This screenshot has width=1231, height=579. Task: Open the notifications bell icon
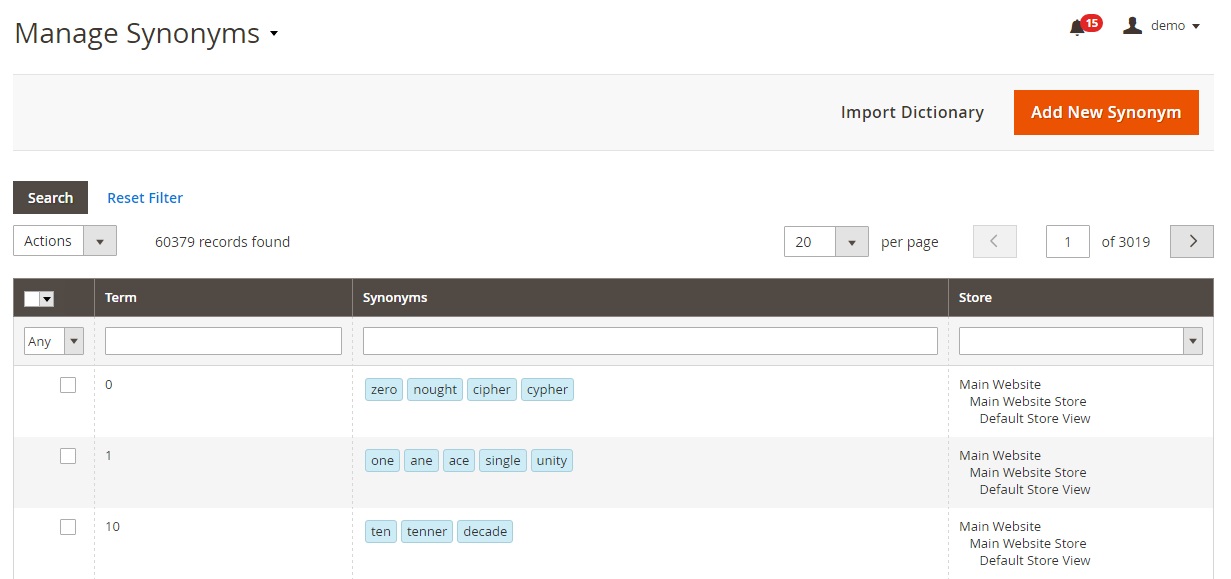tap(1077, 27)
